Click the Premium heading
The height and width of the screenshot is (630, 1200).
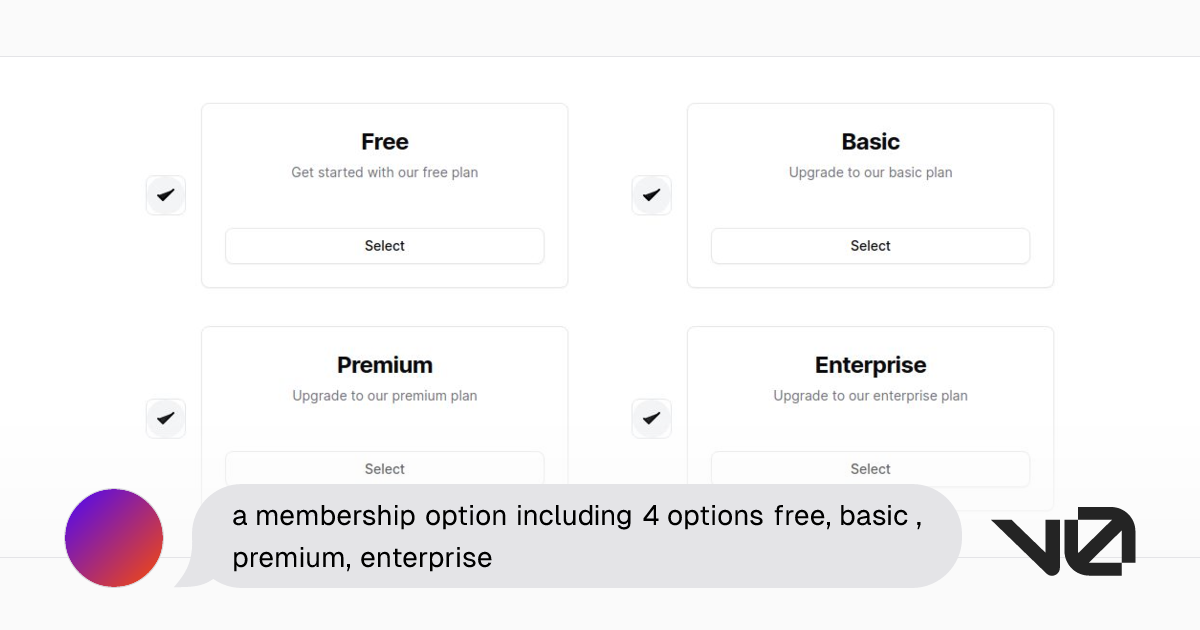pos(384,365)
